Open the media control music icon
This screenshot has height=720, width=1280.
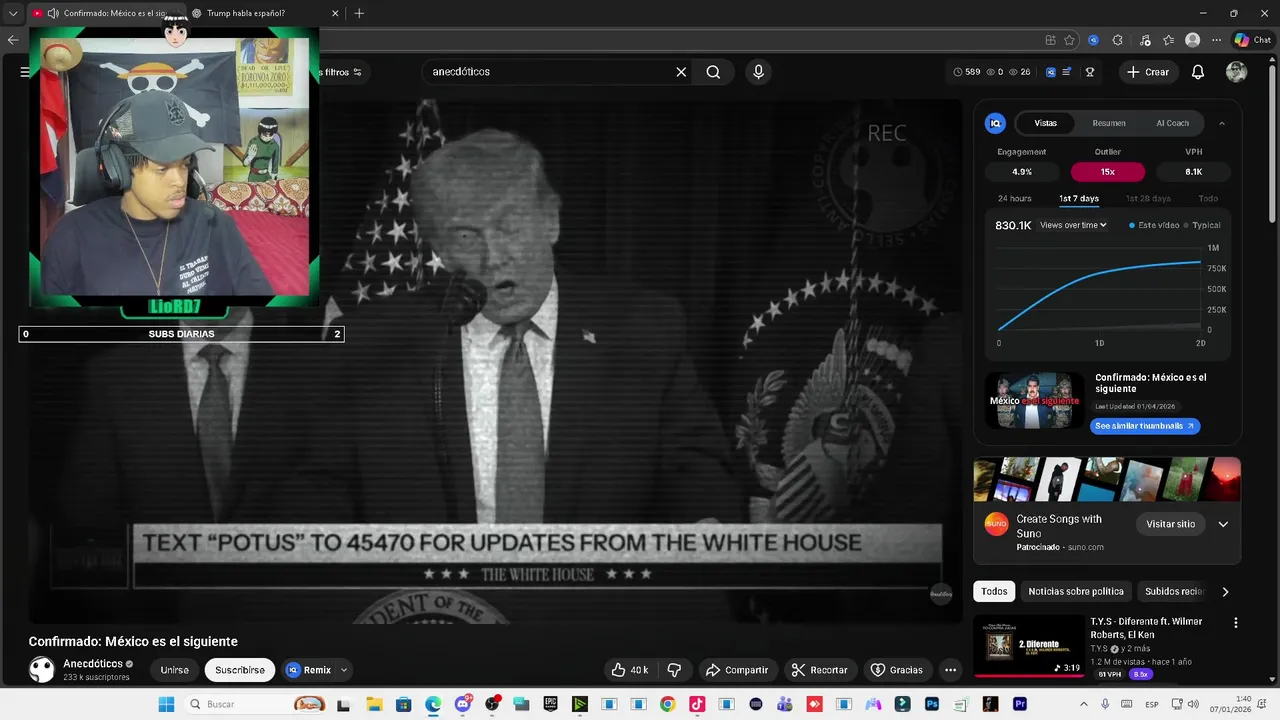point(1143,40)
